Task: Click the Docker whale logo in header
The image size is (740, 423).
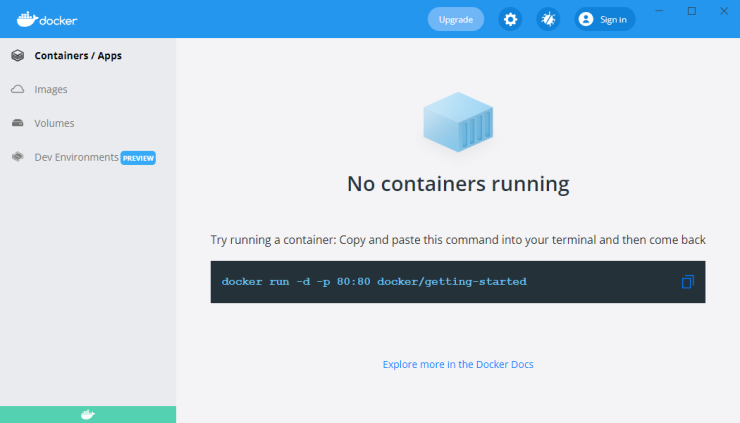Action: (x=47, y=19)
